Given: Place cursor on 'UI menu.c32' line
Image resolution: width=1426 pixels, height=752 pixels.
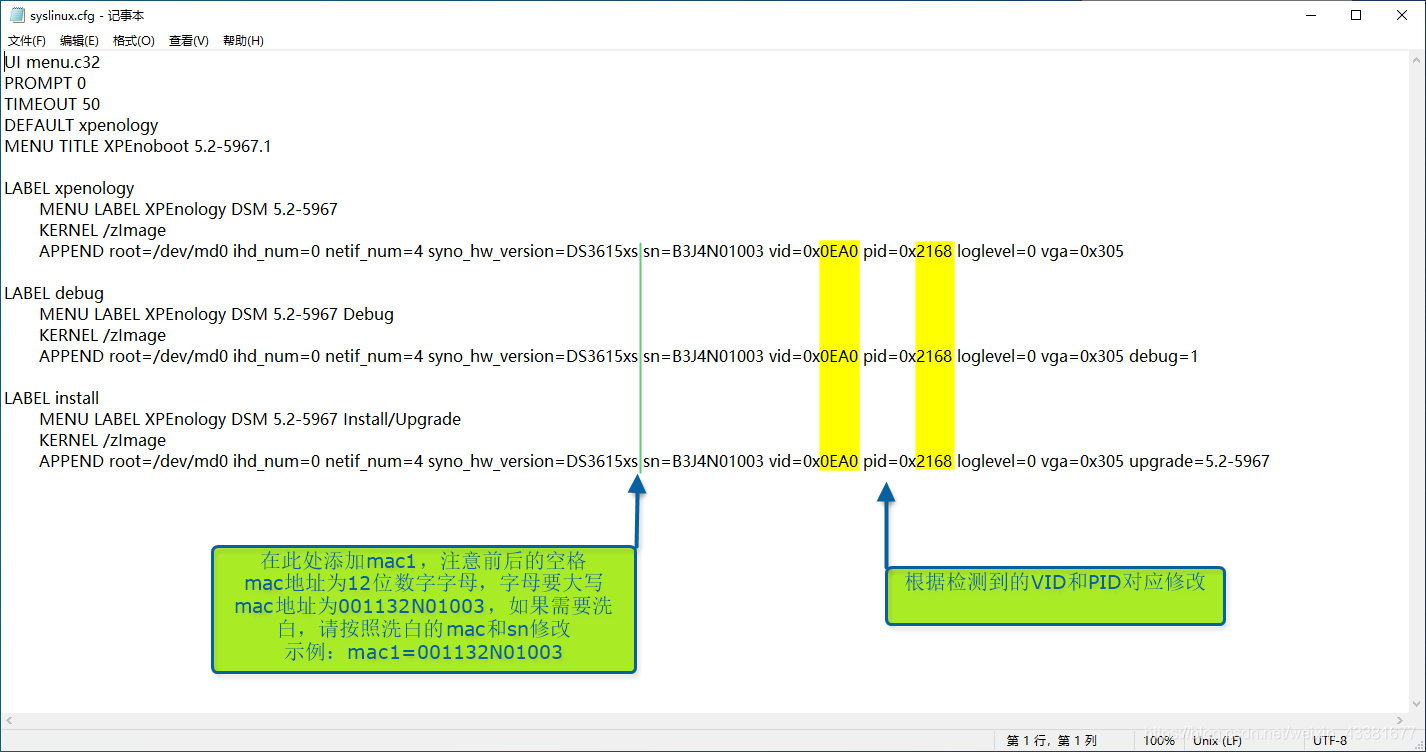Looking at the screenshot, I should coord(52,62).
